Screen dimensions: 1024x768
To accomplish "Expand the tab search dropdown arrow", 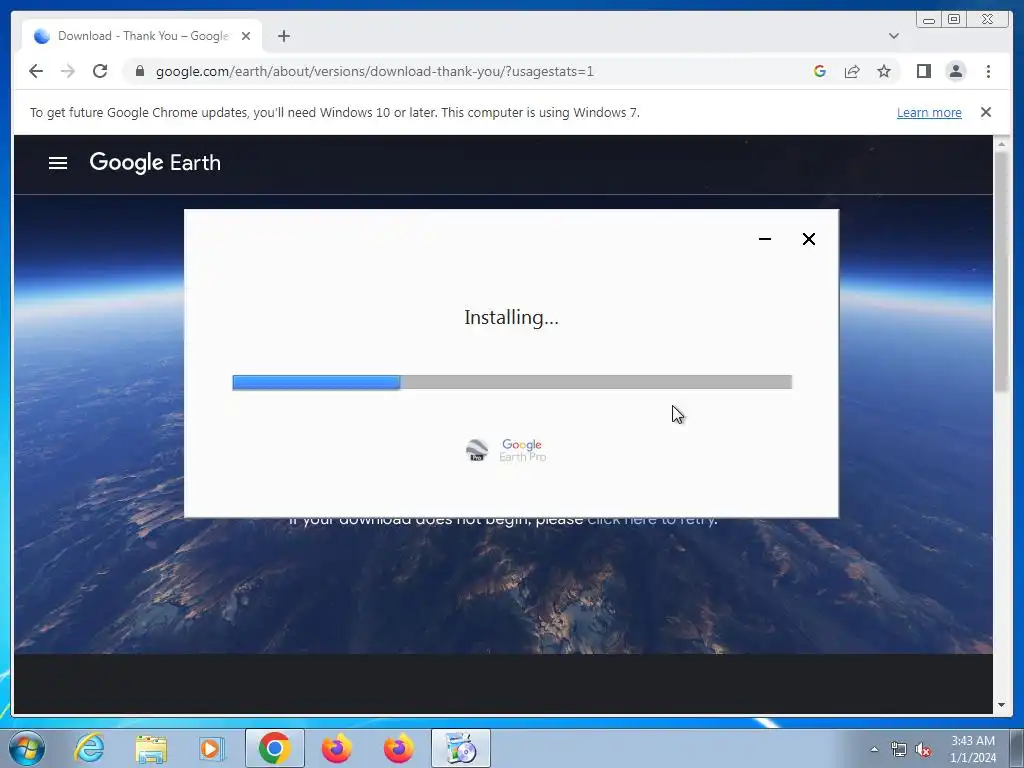I will 894,36.
